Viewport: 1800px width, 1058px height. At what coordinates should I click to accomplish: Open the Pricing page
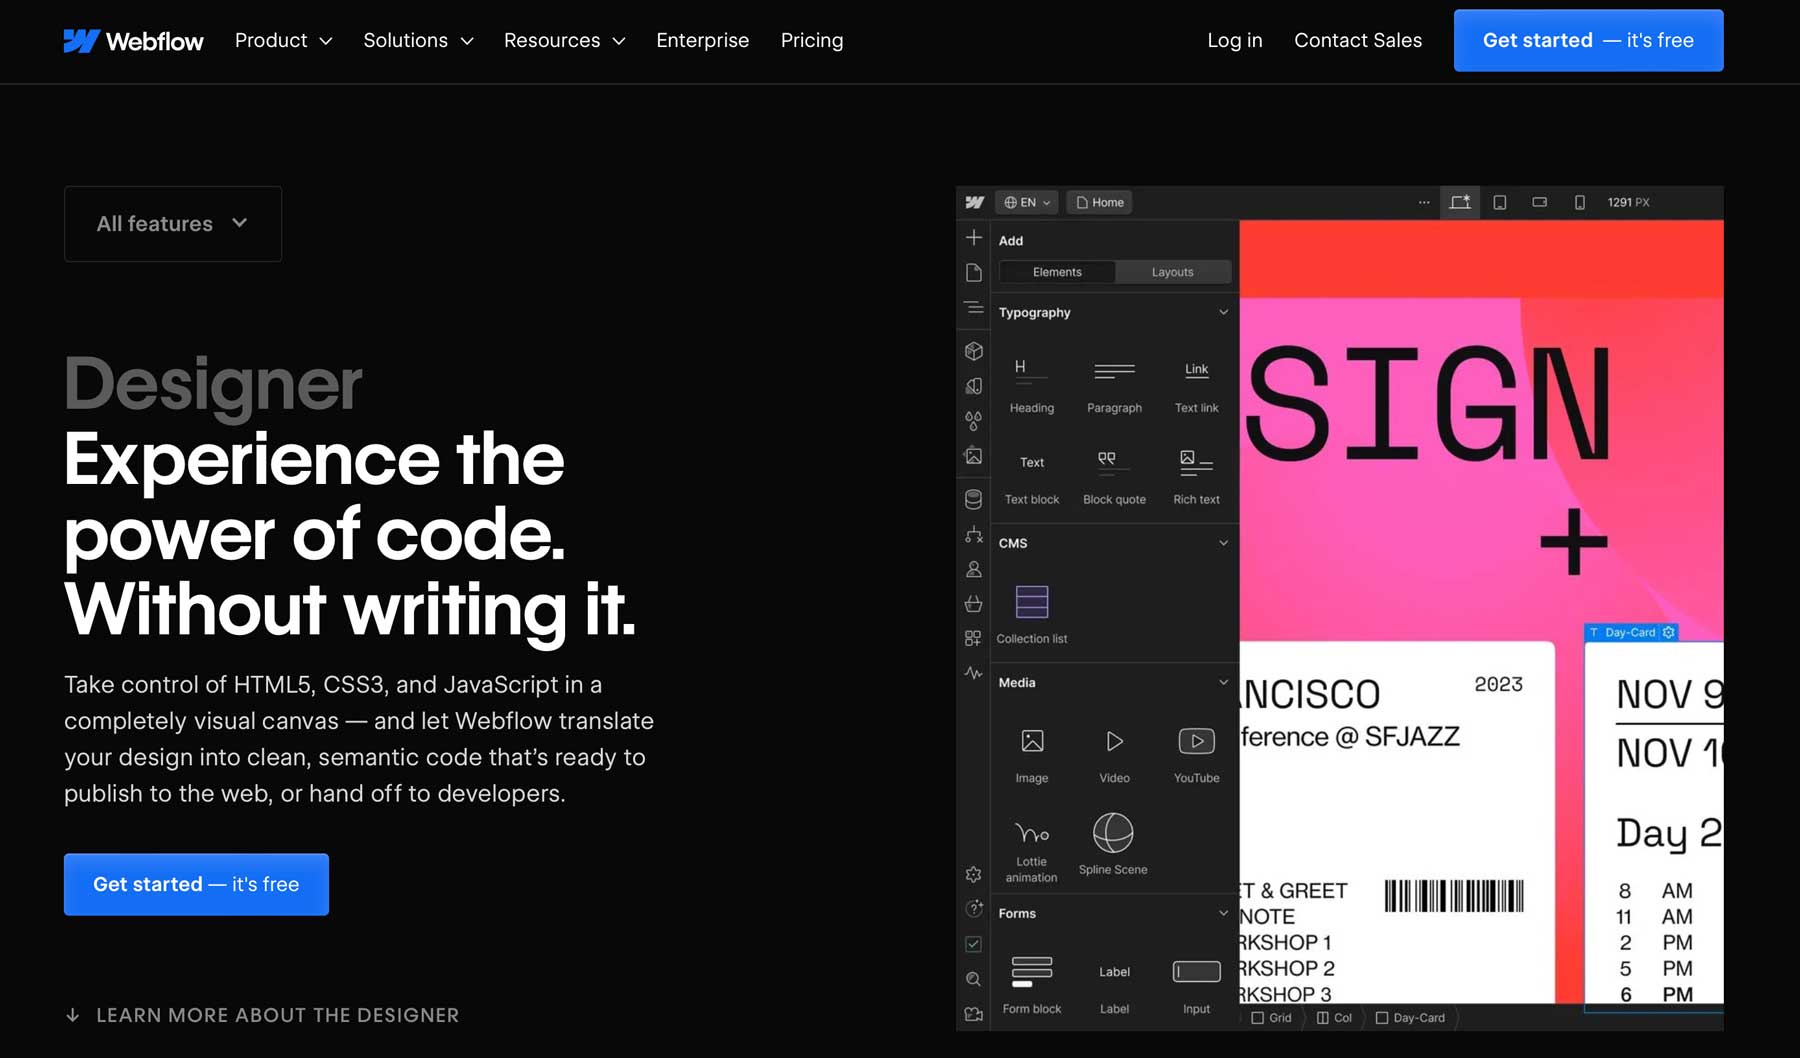coord(811,41)
